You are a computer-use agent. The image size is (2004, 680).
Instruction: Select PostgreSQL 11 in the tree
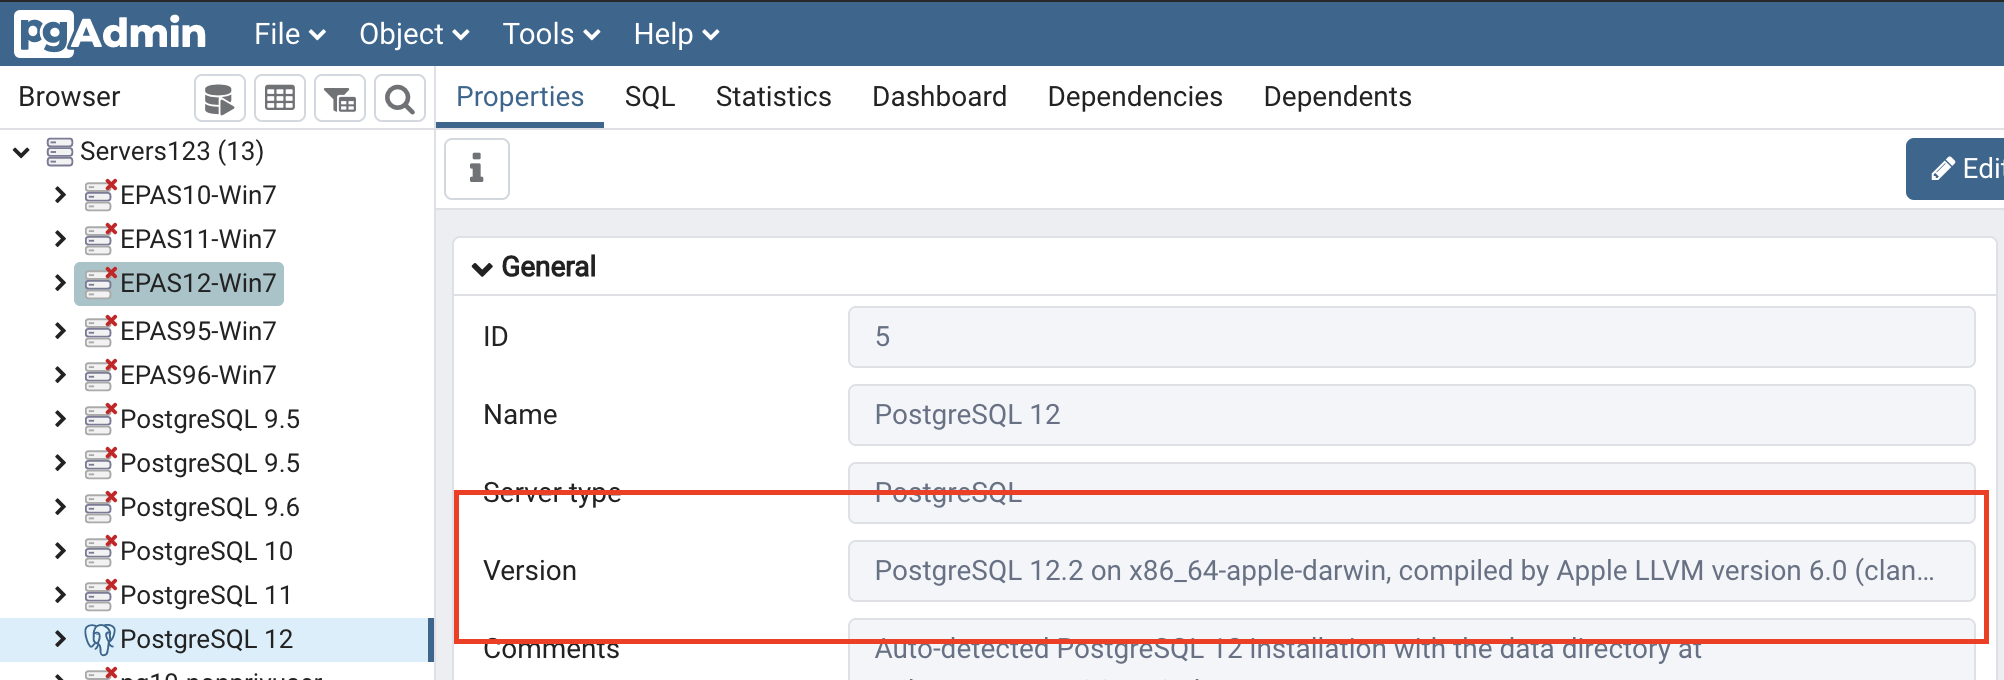coord(206,595)
